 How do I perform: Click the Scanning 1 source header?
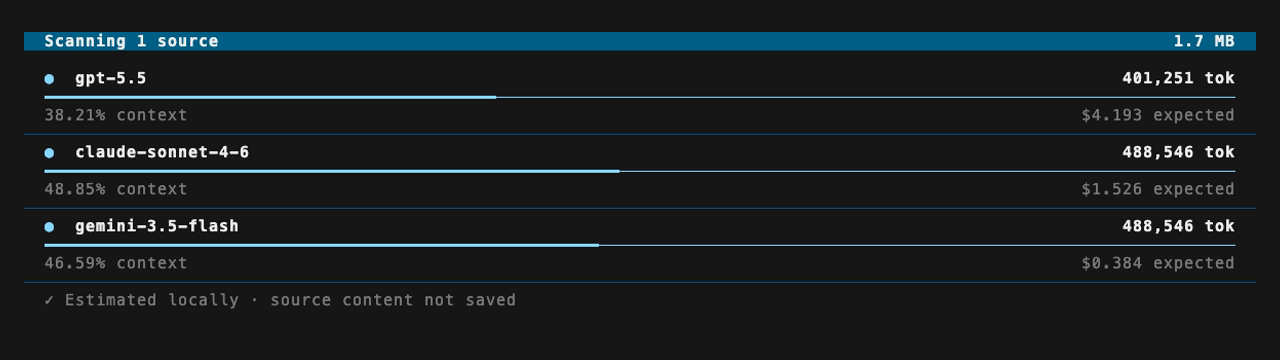pyautogui.click(x=131, y=41)
